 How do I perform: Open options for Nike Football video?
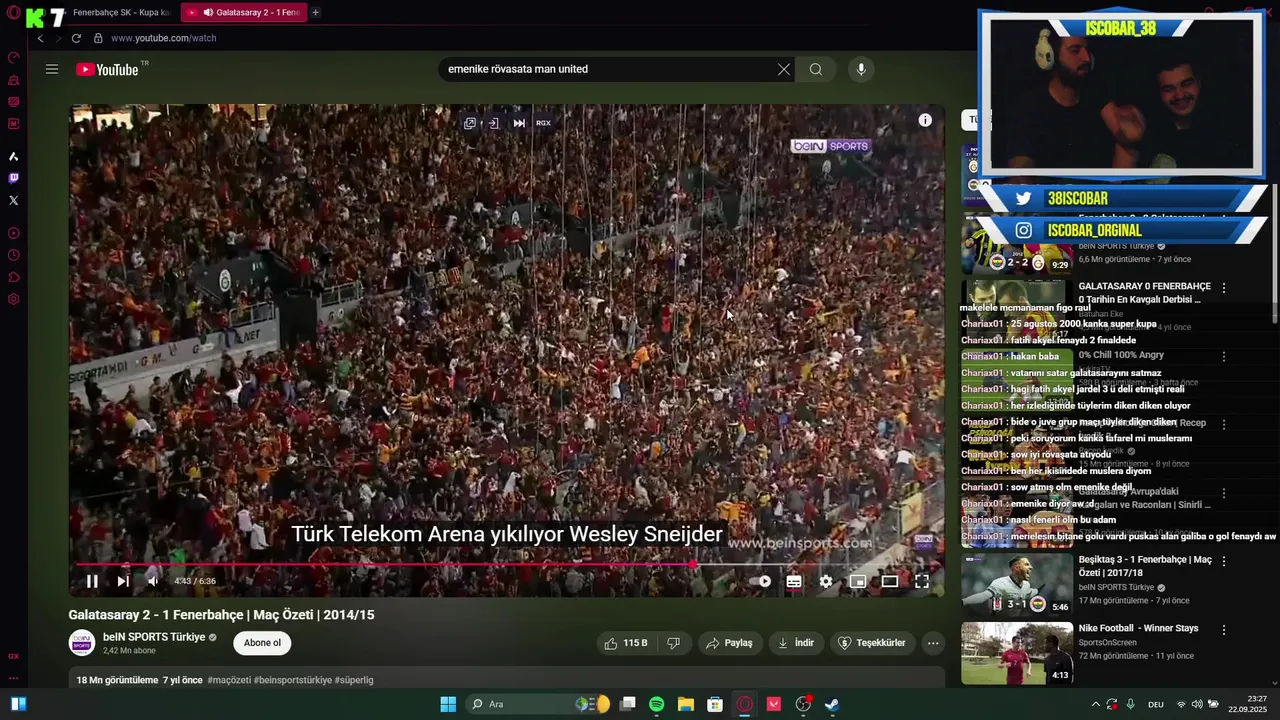1223,630
